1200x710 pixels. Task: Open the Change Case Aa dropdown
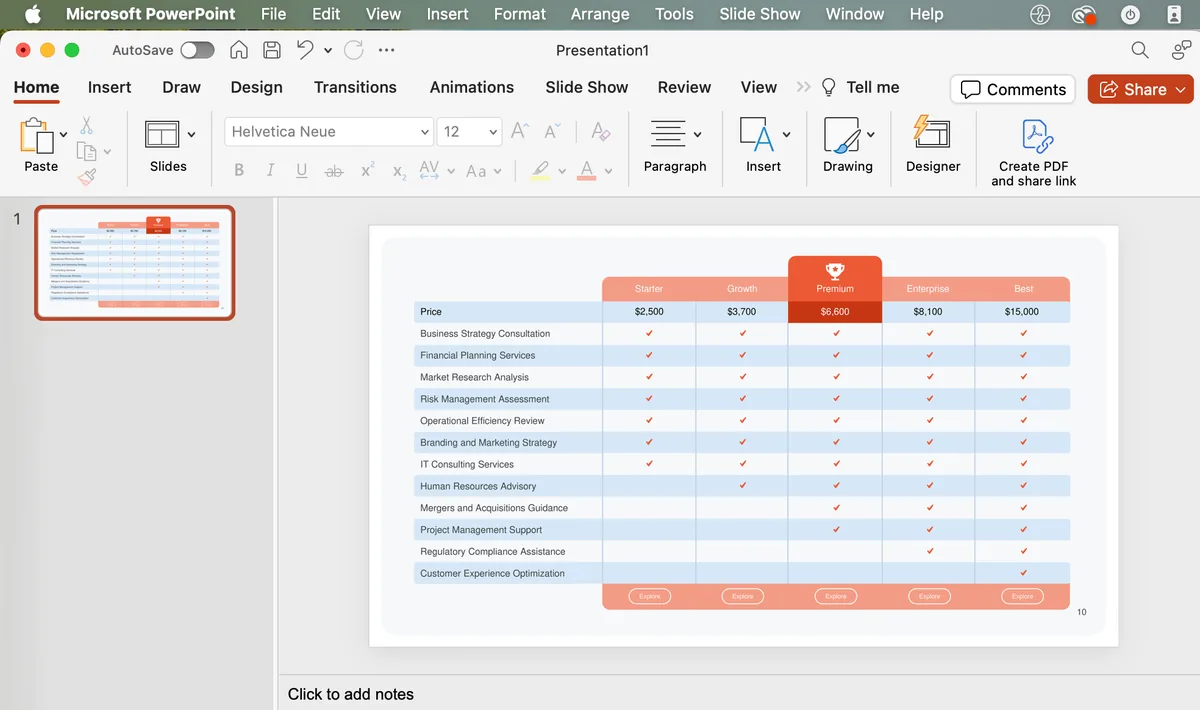[497, 171]
